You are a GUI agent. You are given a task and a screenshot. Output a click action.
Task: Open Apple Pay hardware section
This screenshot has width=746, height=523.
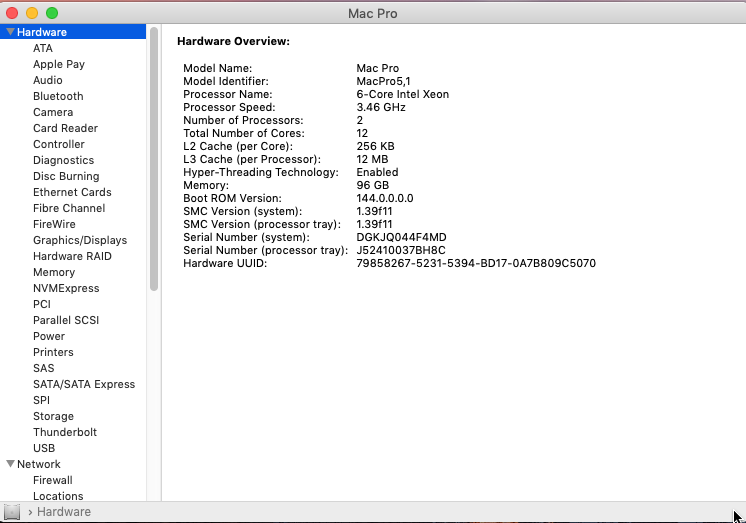coord(59,64)
